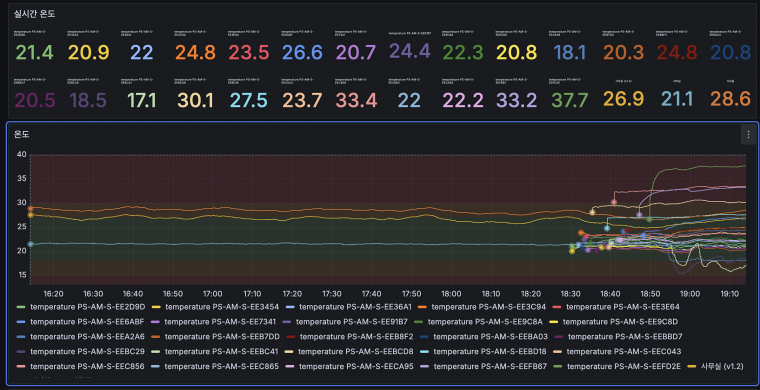Select legend label temperature PS-AM-S-EEBCD8
760x390 pixels.
[356, 351]
